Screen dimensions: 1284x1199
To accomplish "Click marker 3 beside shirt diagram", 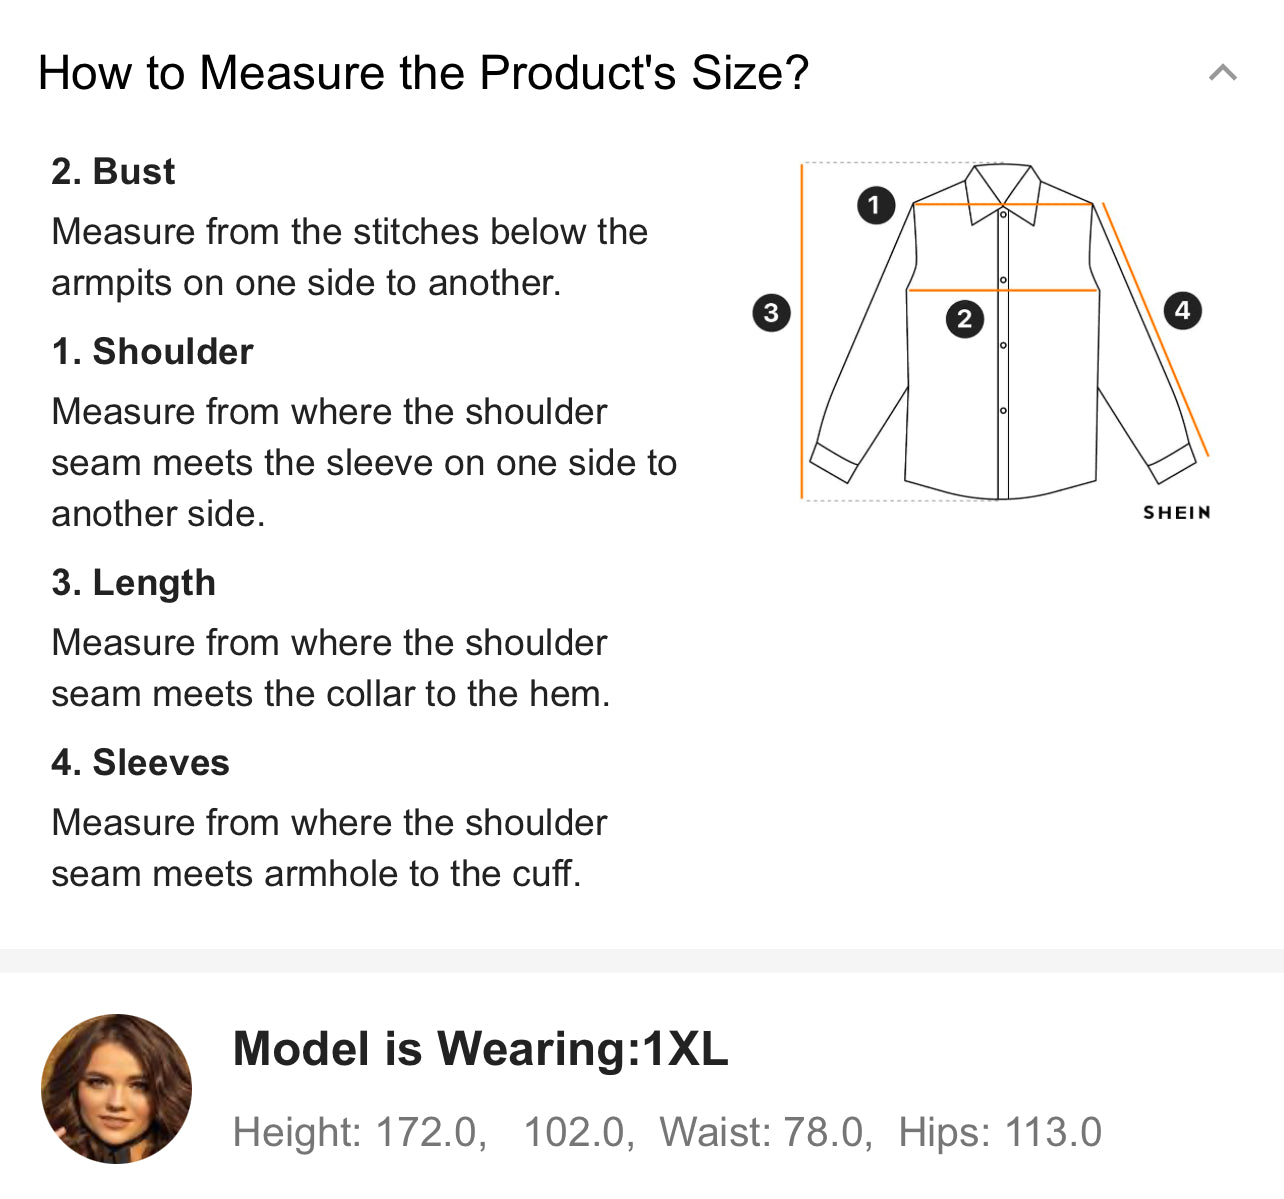I will click(x=770, y=313).
